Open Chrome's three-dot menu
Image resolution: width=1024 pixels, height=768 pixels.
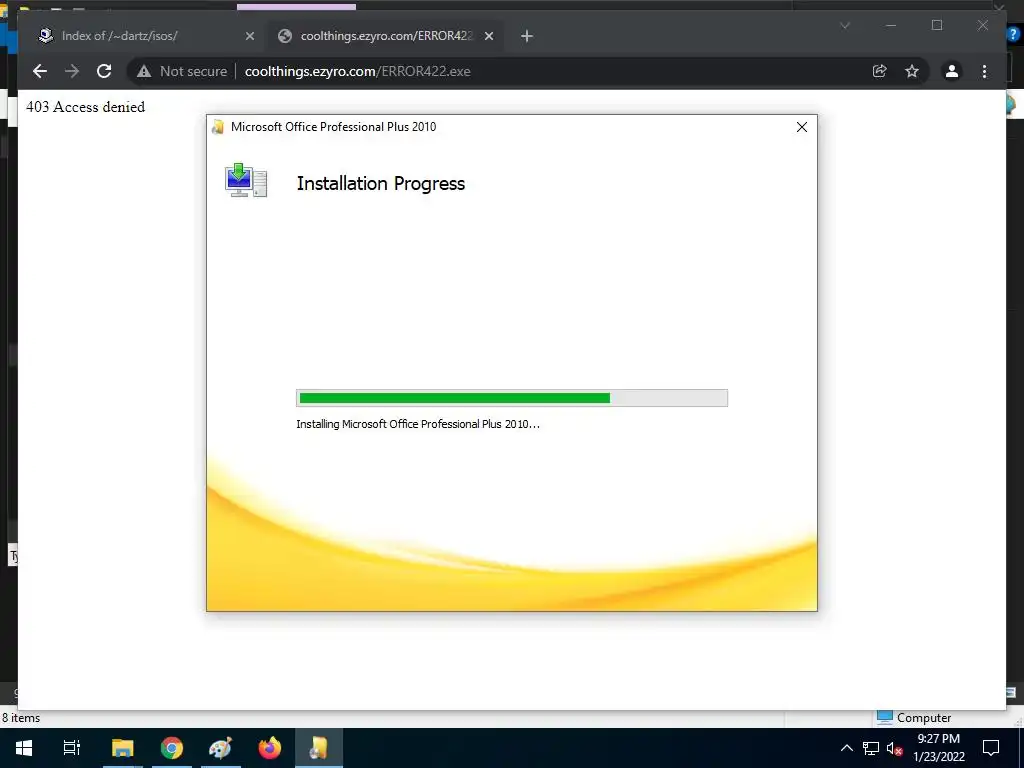[984, 71]
